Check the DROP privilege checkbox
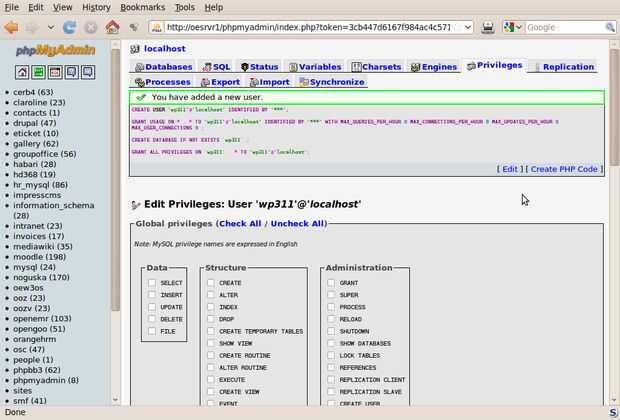This screenshot has height=420, width=620. click(x=211, y=319)
